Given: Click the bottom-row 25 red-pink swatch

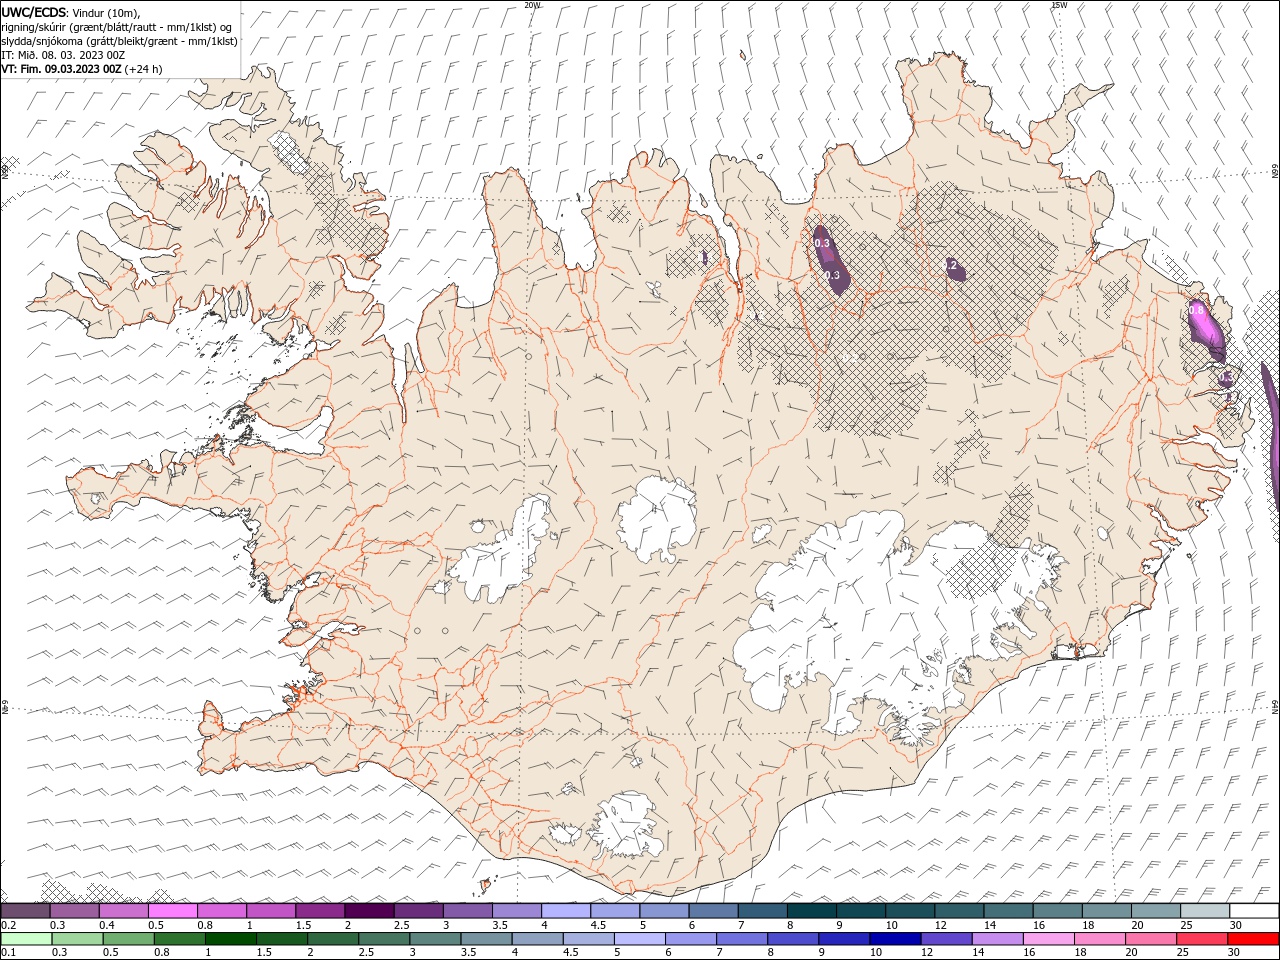Looking at the screenshot, I should click(x=1200, y=939).
